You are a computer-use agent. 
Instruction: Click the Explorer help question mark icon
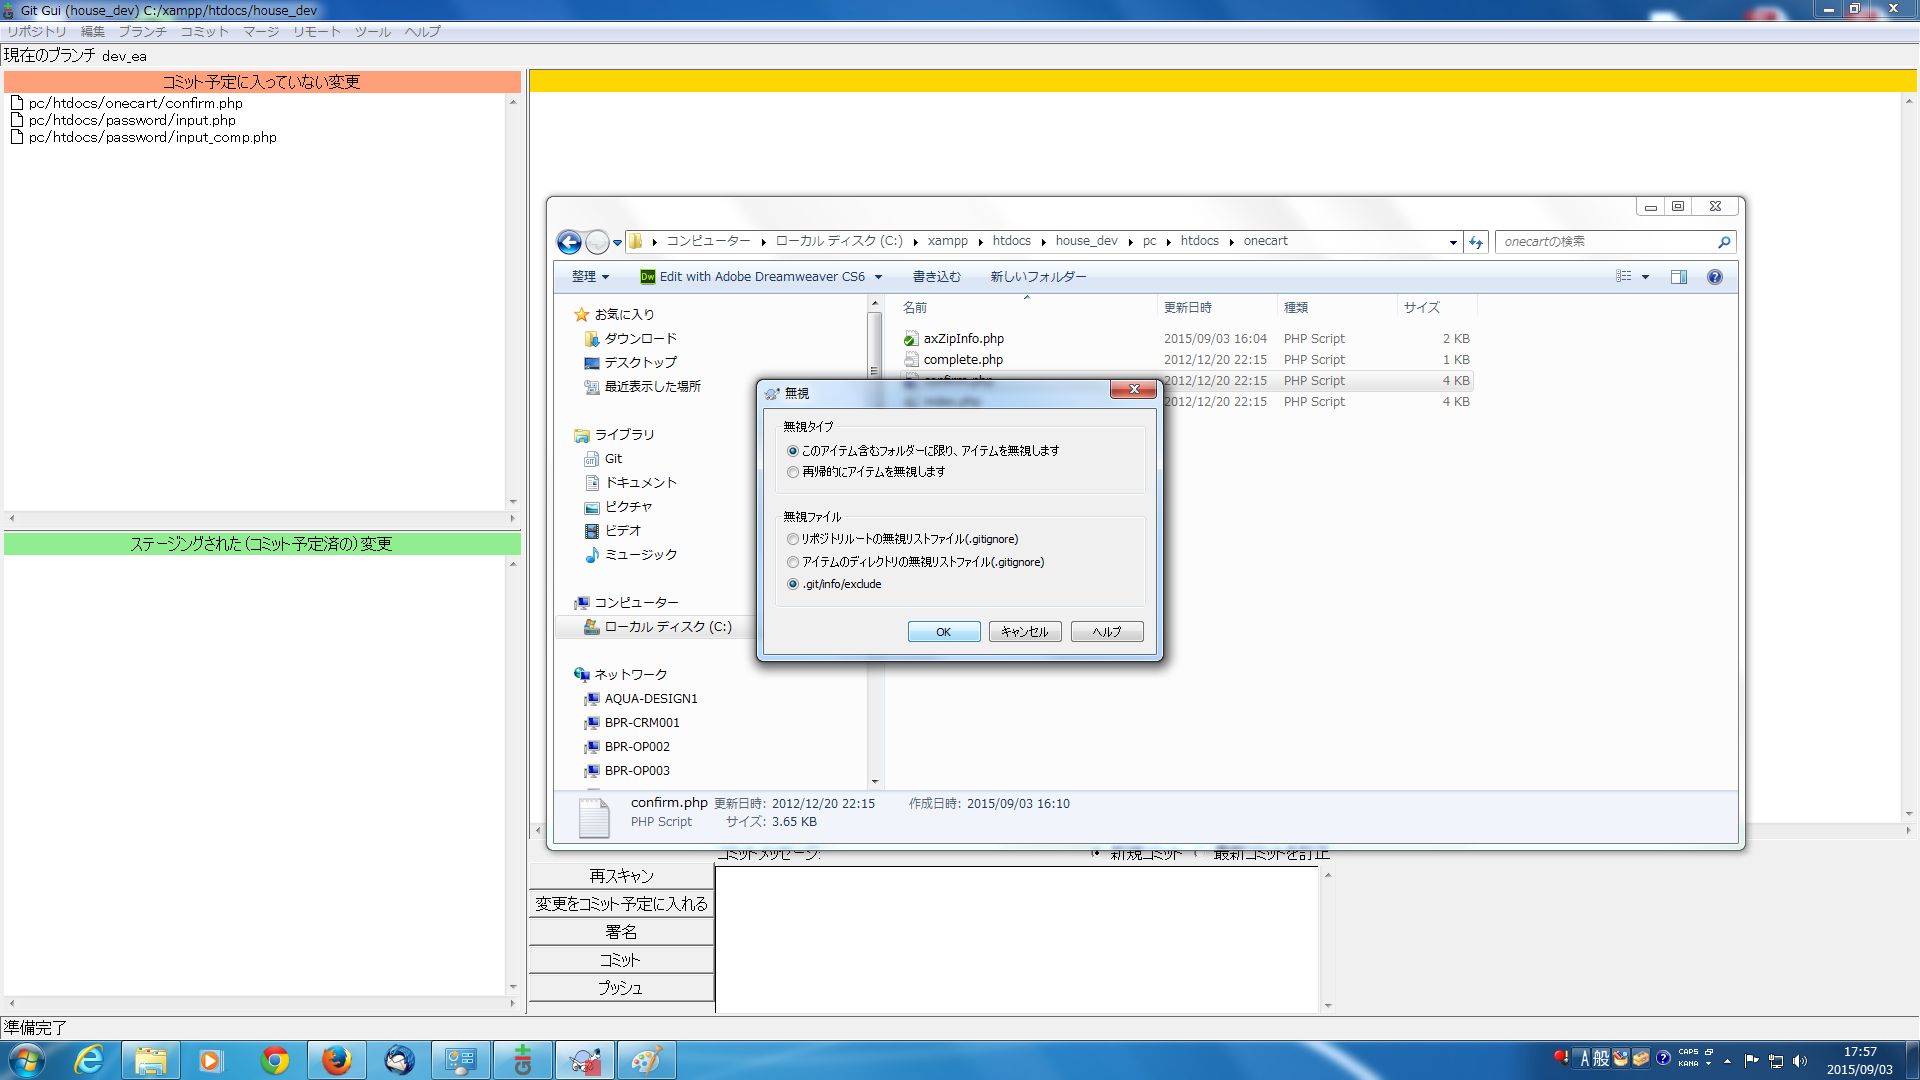tap(1714, 277)
